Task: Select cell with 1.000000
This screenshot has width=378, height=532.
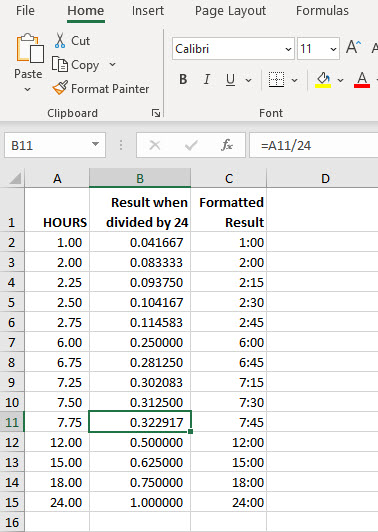Action: tap(140, 502)
